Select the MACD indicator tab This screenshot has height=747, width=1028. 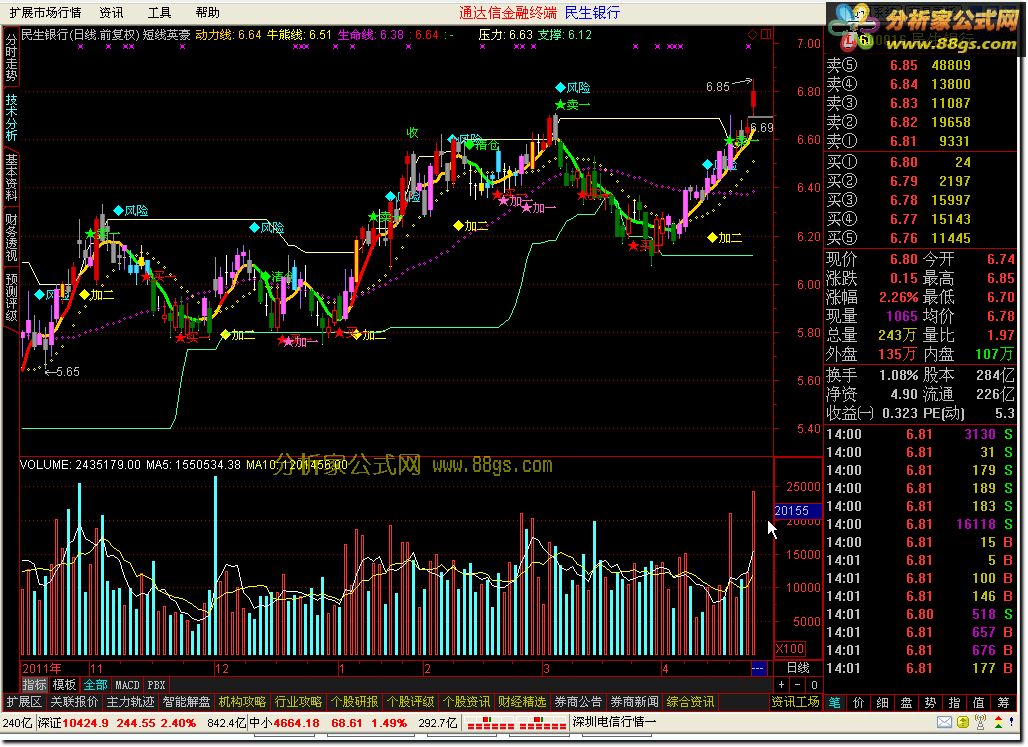pos(127,685)
